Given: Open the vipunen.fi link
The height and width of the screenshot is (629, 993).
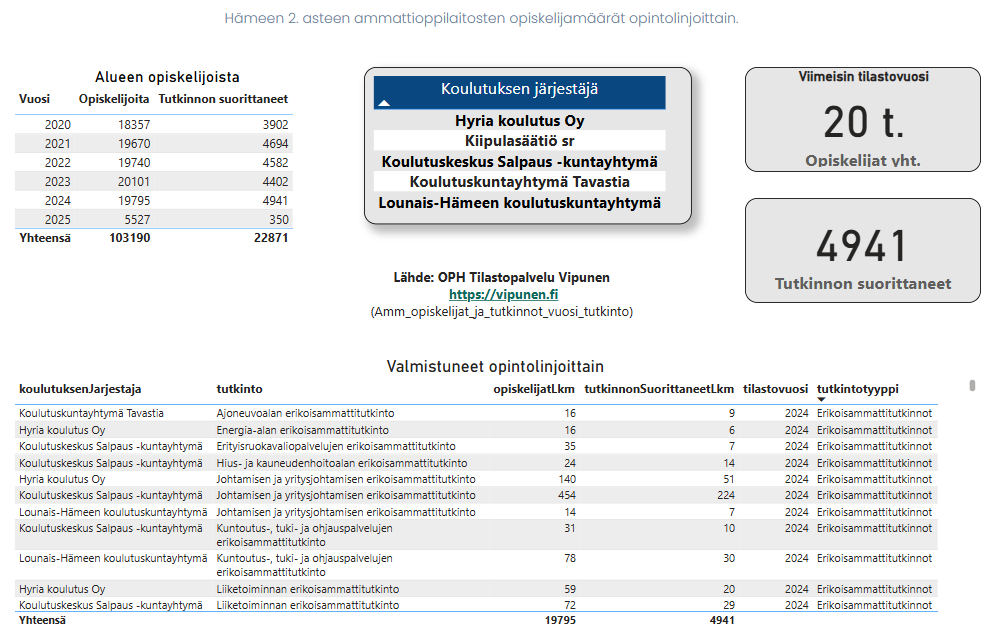Looking at the screenshot, I should [x=503, y=295].
